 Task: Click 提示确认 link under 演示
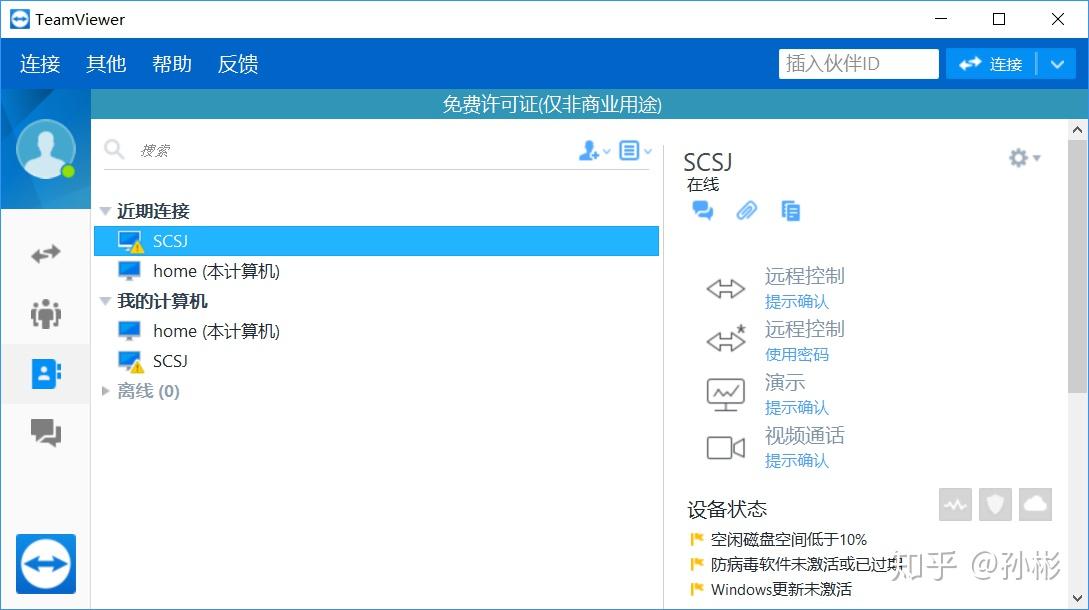click(797, 407)
